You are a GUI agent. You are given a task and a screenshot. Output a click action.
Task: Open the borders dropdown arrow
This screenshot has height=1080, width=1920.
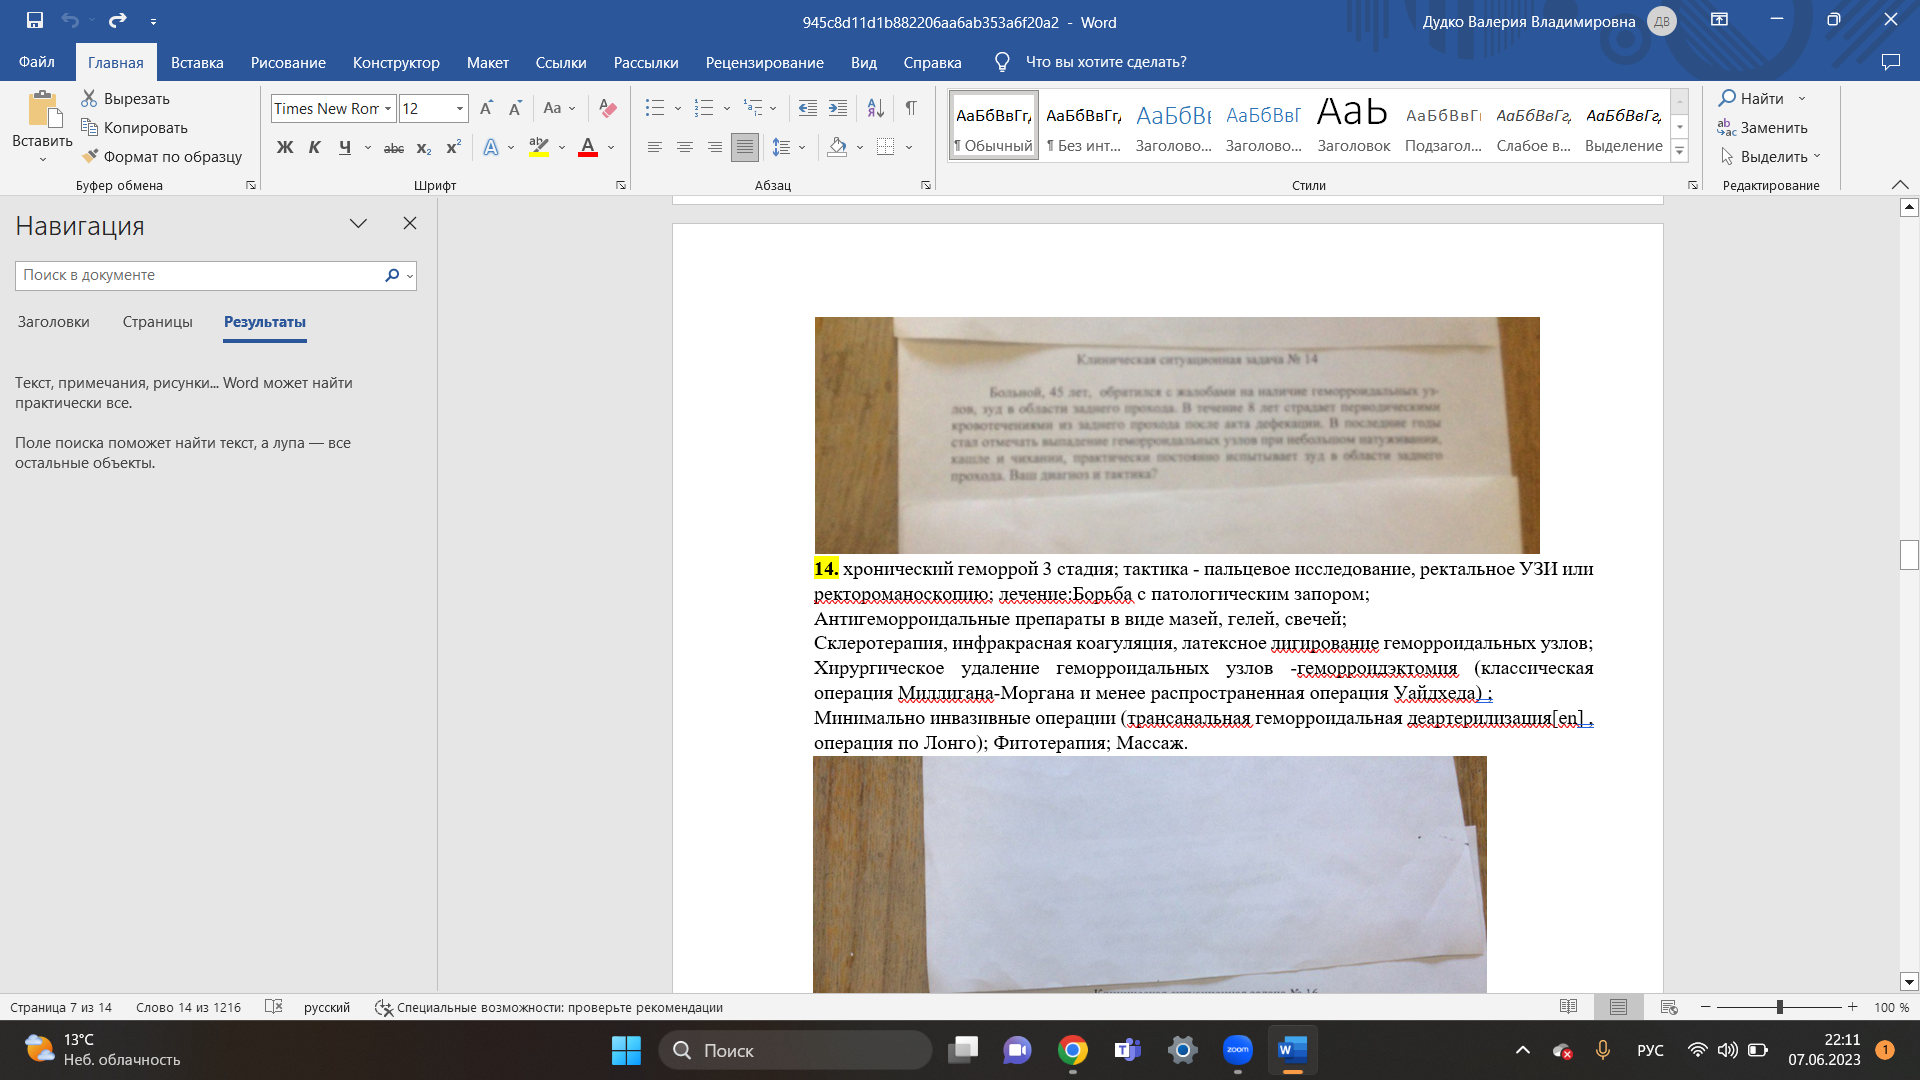tap(909, 148)
